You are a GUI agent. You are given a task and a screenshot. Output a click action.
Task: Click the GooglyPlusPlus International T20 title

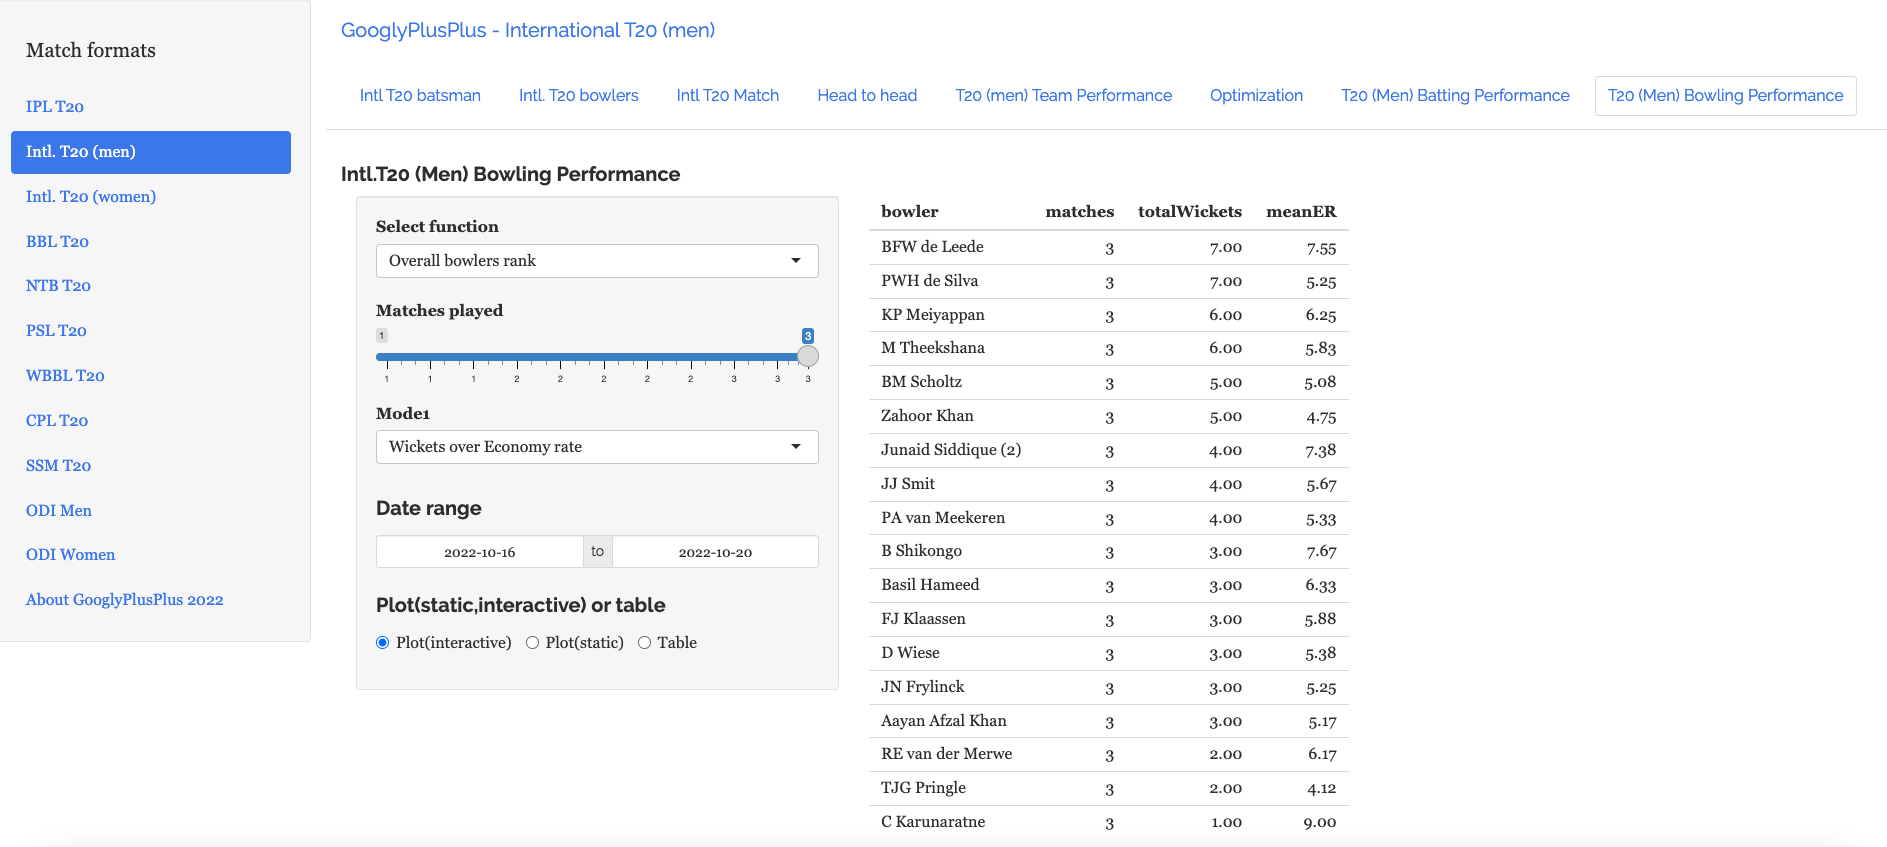click(528, 30)
